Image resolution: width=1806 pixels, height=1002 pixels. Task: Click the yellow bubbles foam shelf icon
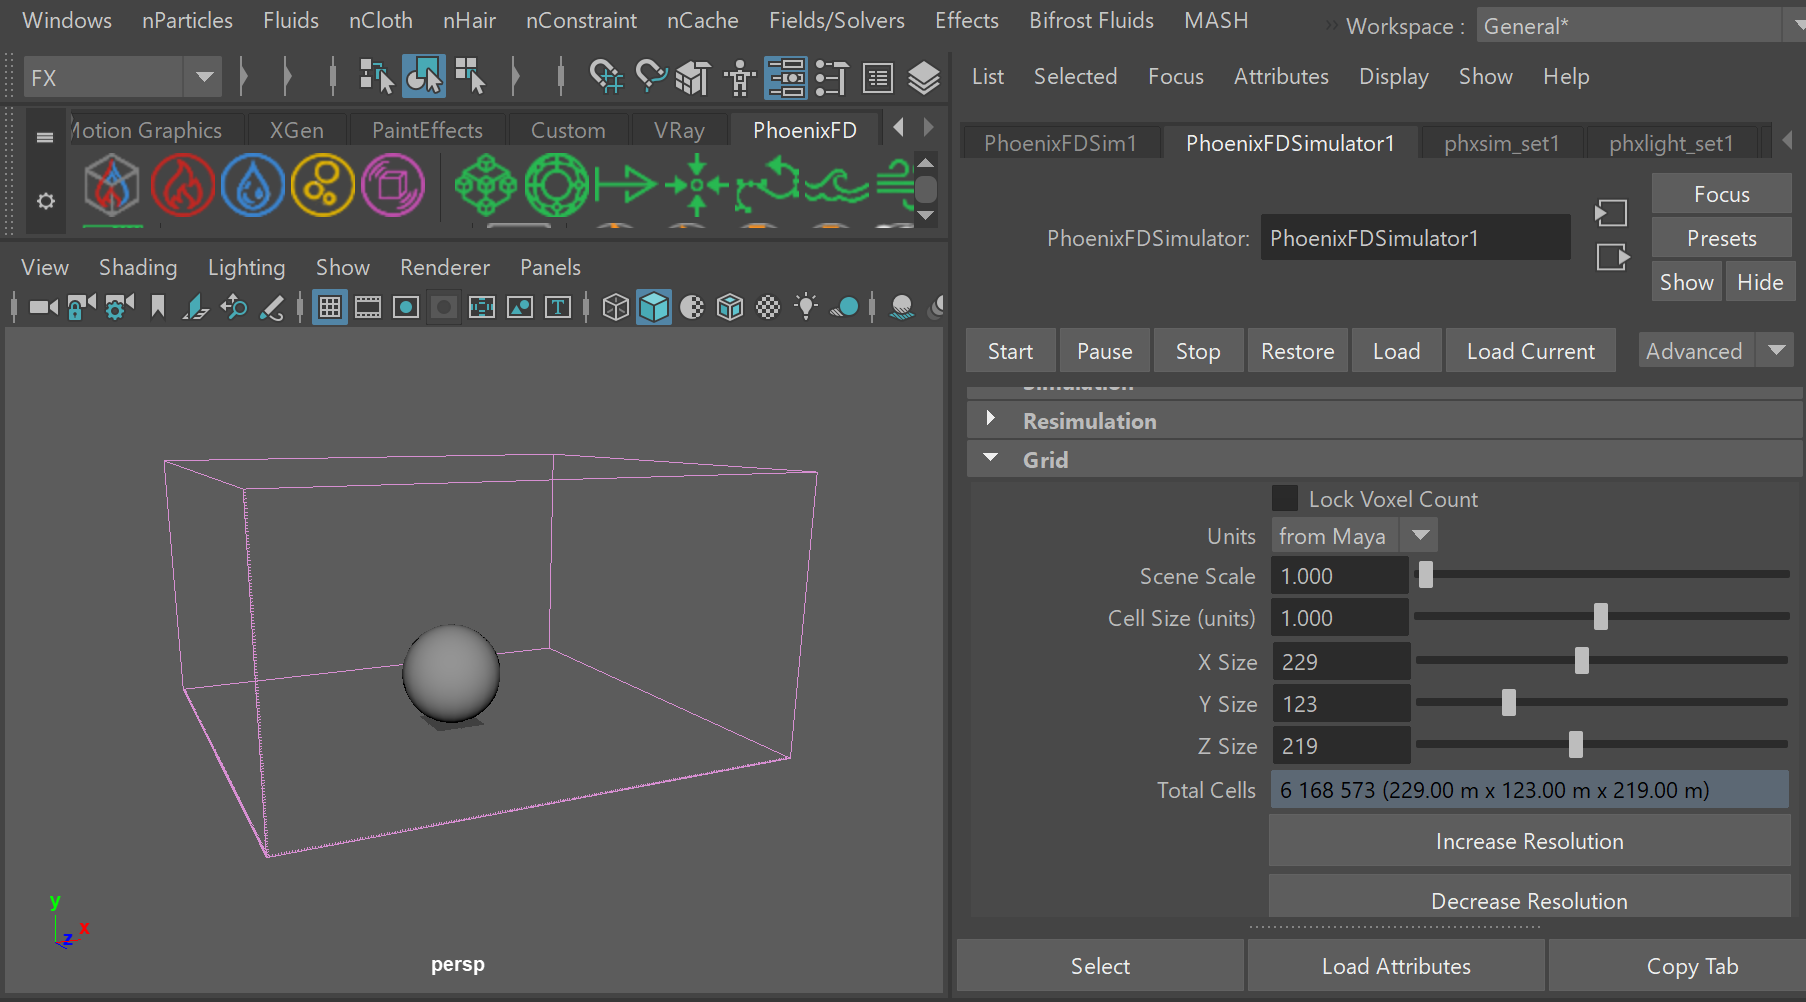pyautogui.click(x=323, y=185)
